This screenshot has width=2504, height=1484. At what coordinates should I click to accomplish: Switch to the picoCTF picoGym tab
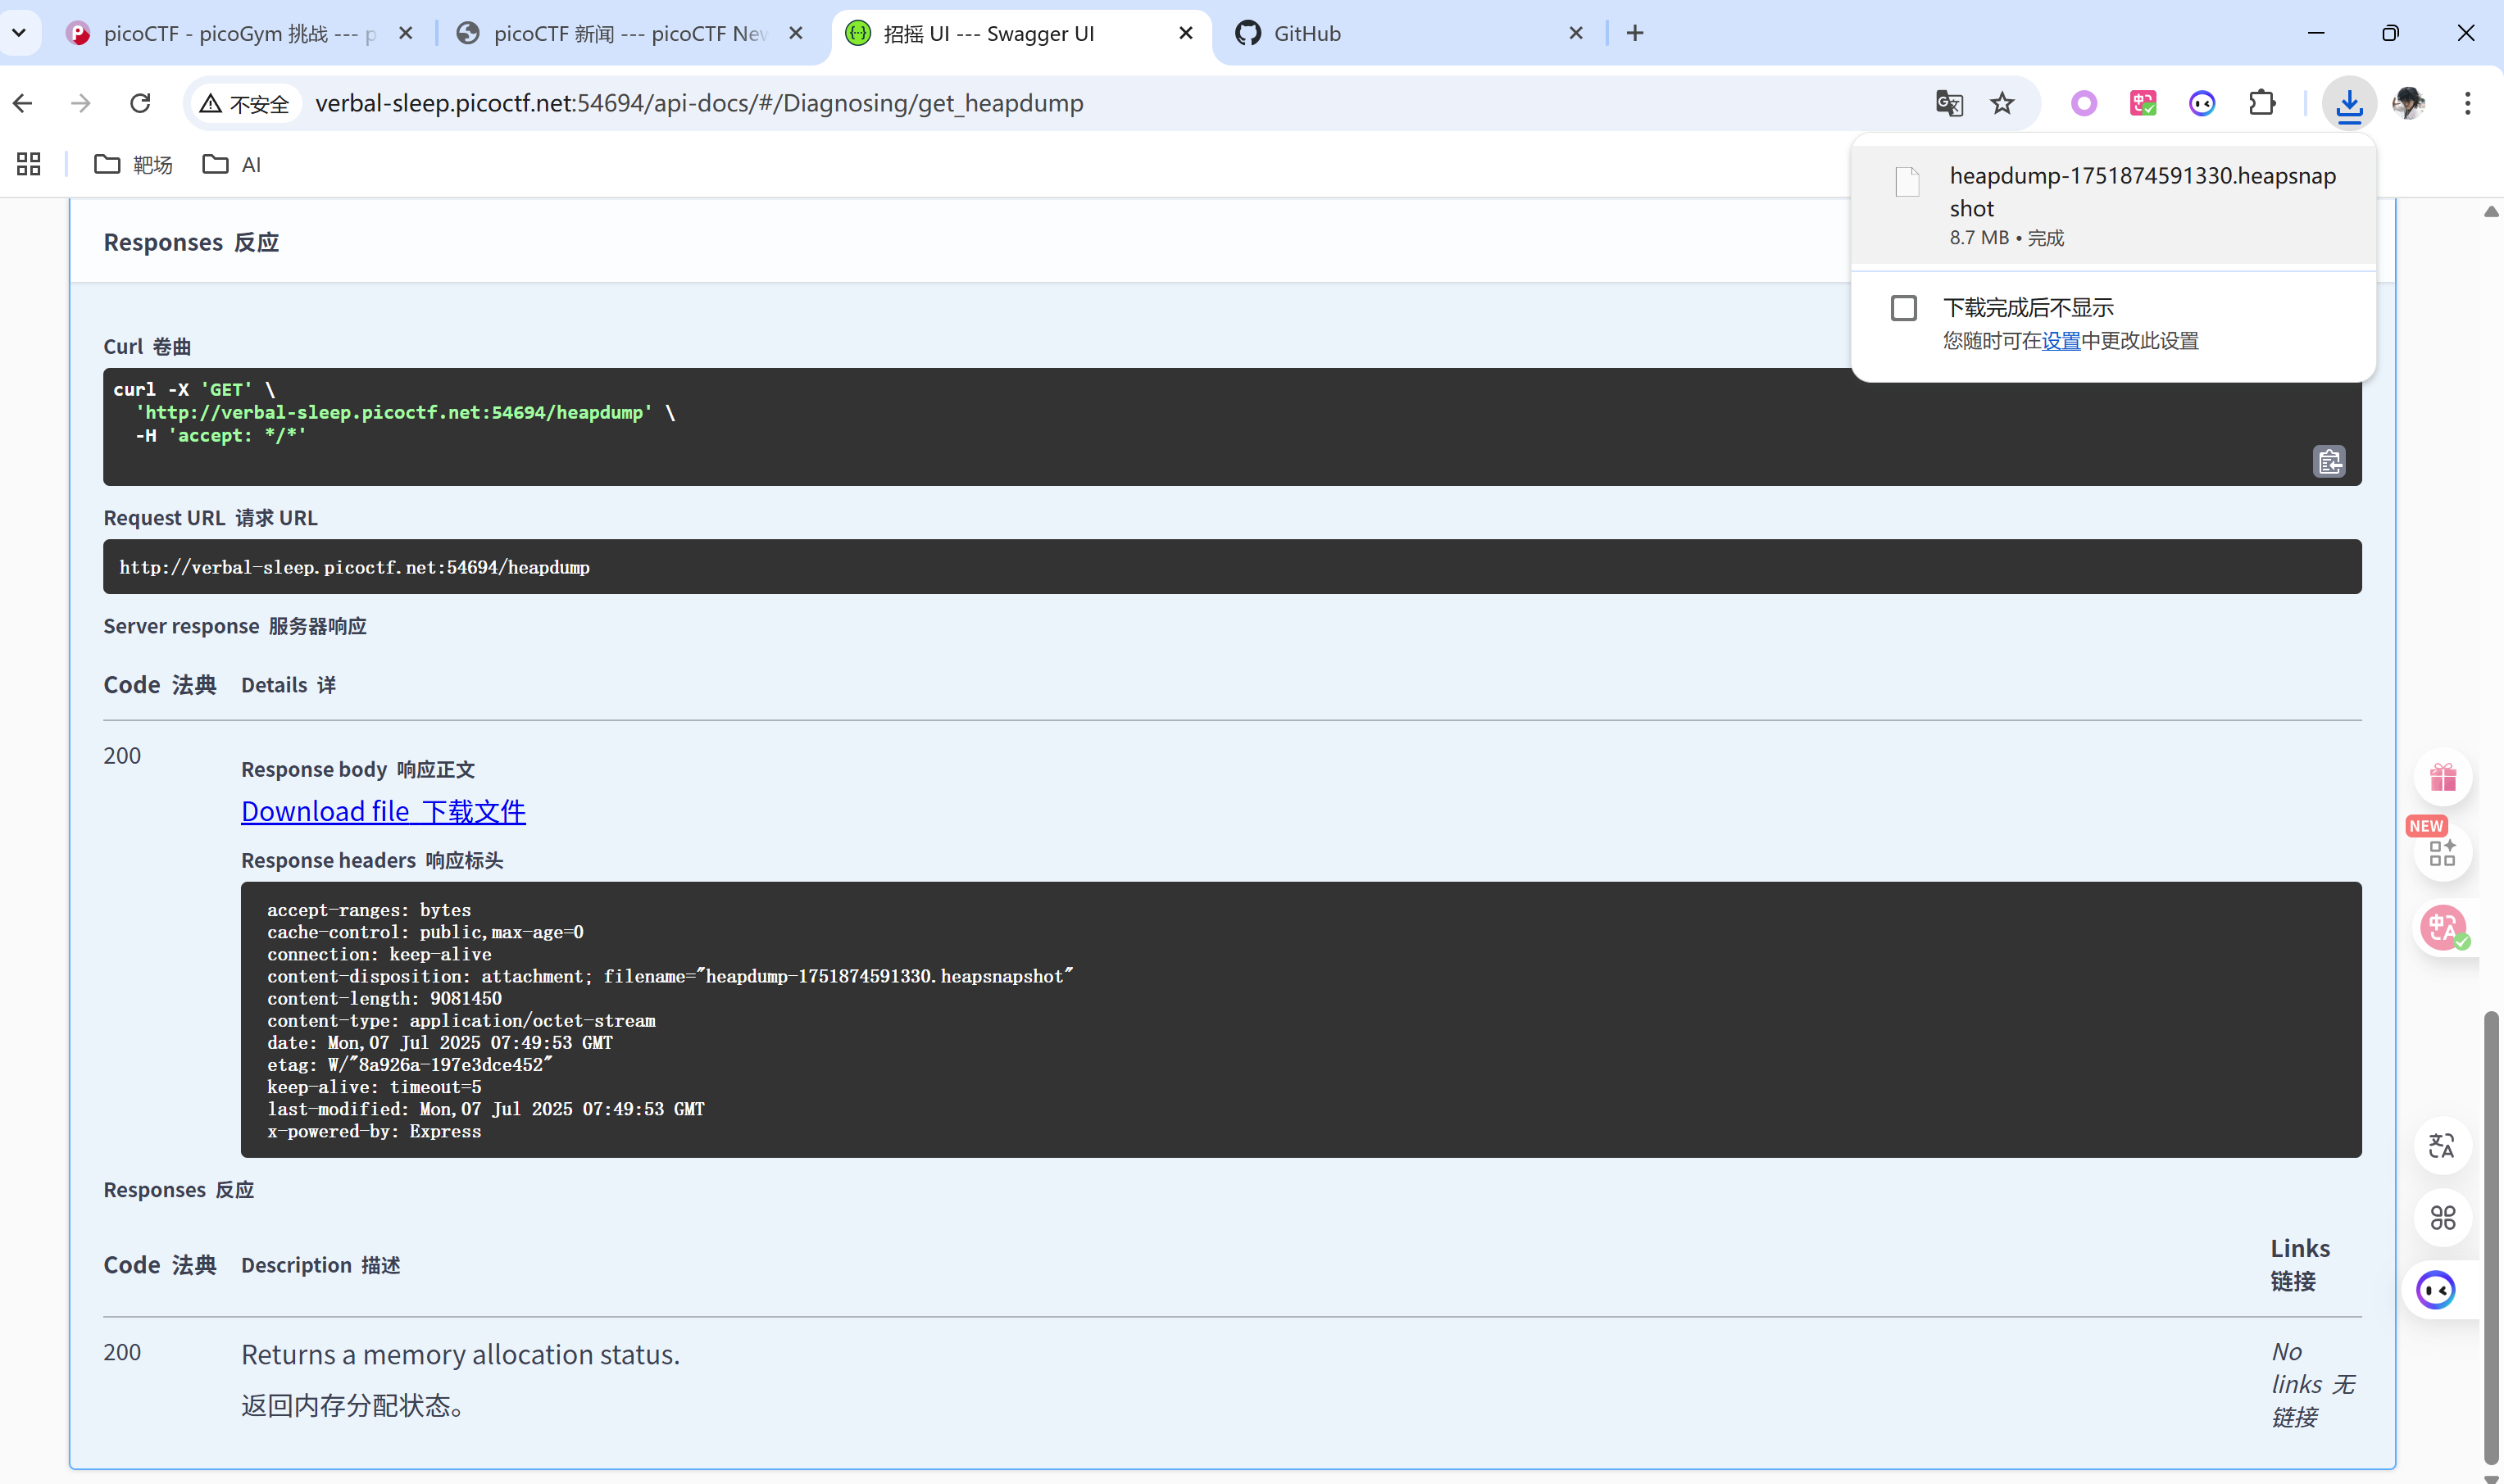[x=230, y=33]
